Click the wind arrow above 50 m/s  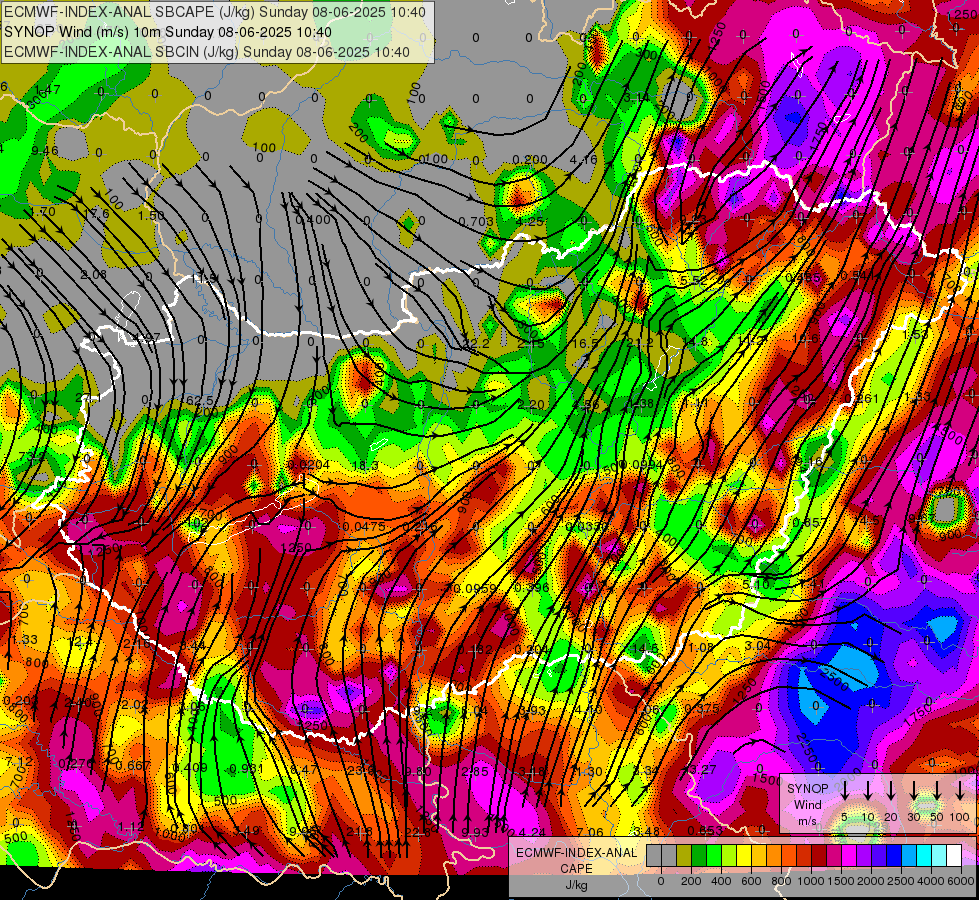click(x=937, y=791)
